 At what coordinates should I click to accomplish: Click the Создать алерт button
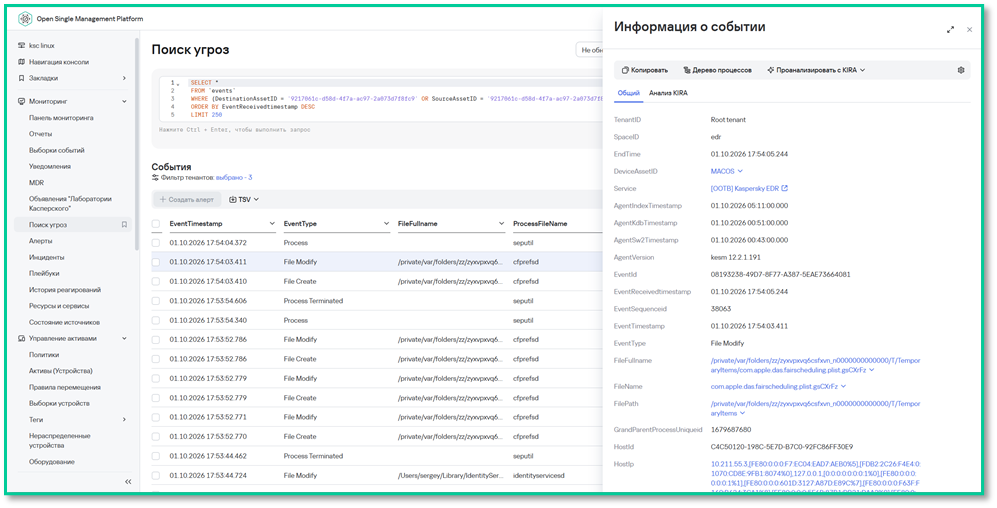pyautogui.click(x=187, y=200)
